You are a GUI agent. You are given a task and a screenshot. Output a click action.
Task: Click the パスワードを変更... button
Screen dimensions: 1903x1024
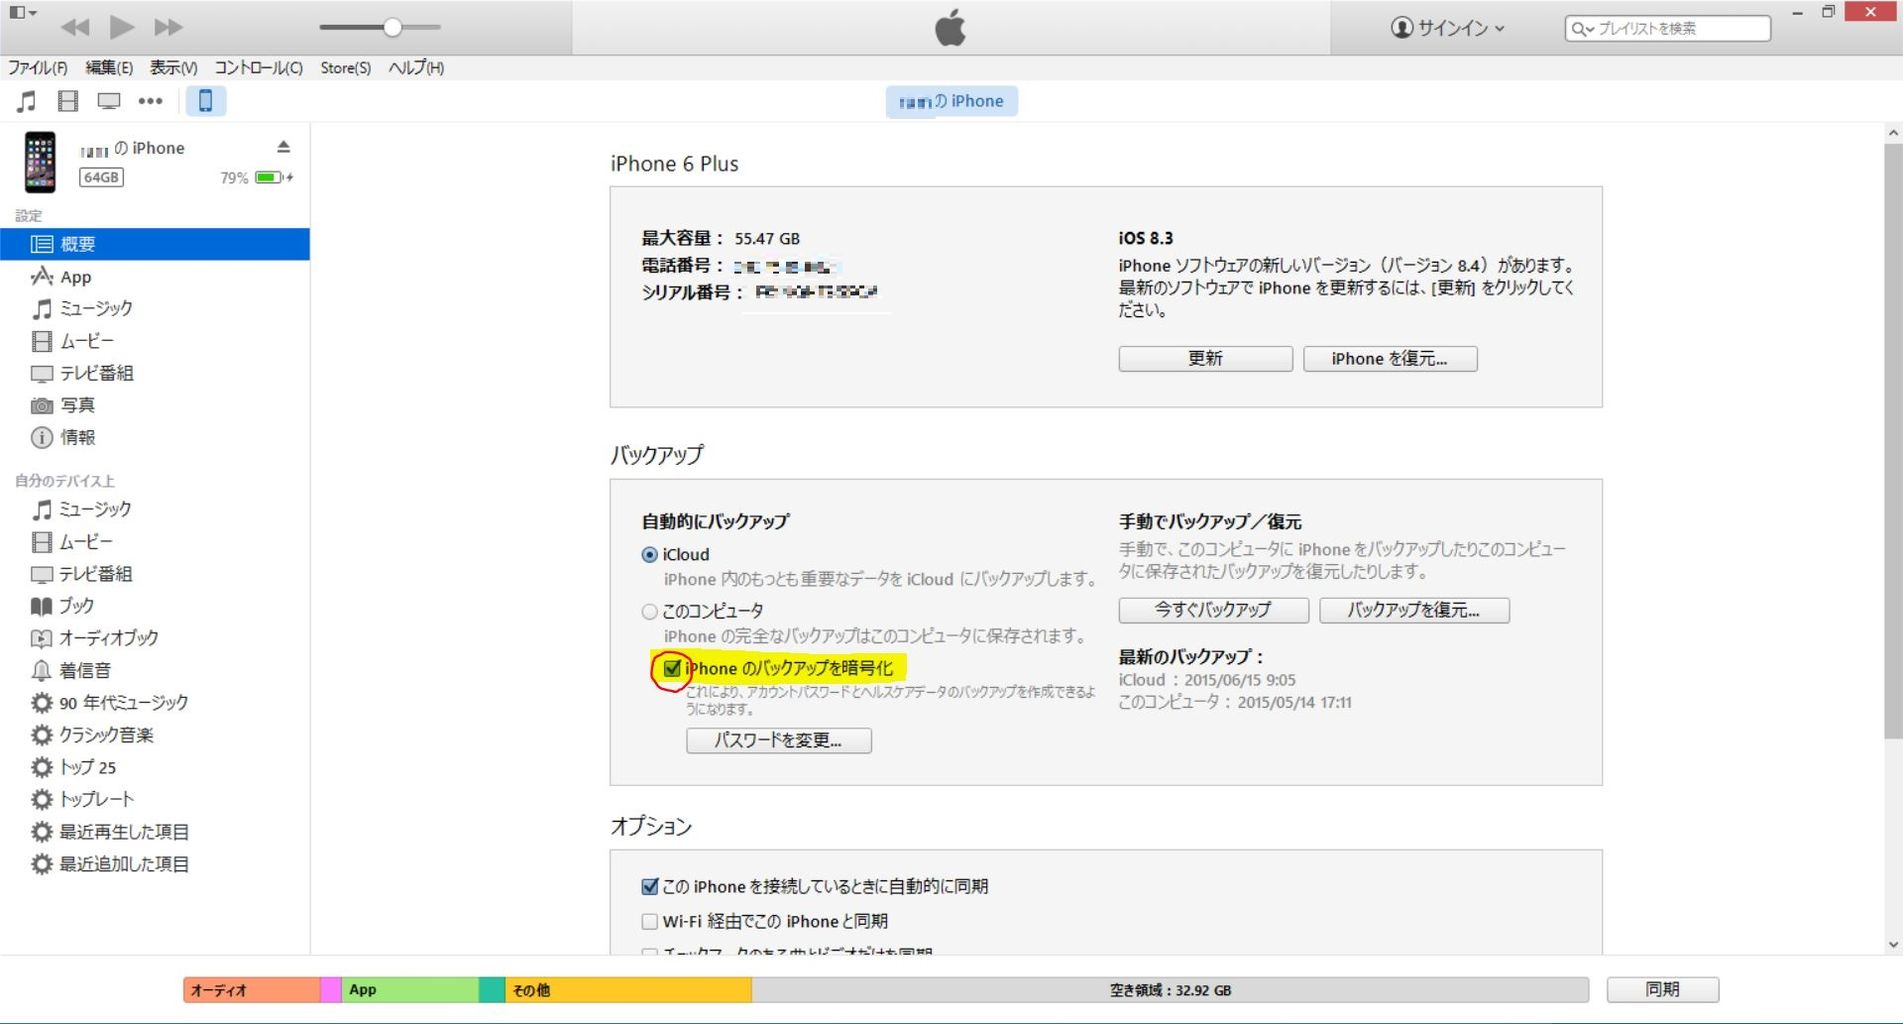[x=779, y=740]
